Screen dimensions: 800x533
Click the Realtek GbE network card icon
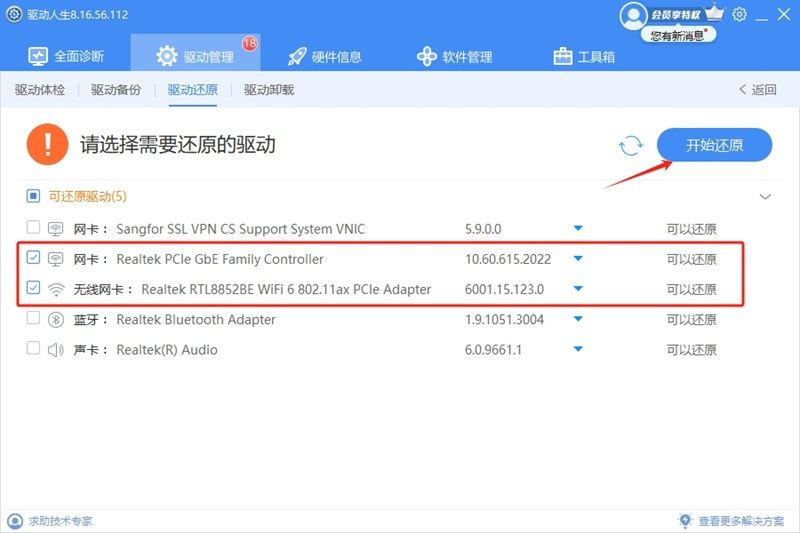pyautogui.click(x=56, y=259)
